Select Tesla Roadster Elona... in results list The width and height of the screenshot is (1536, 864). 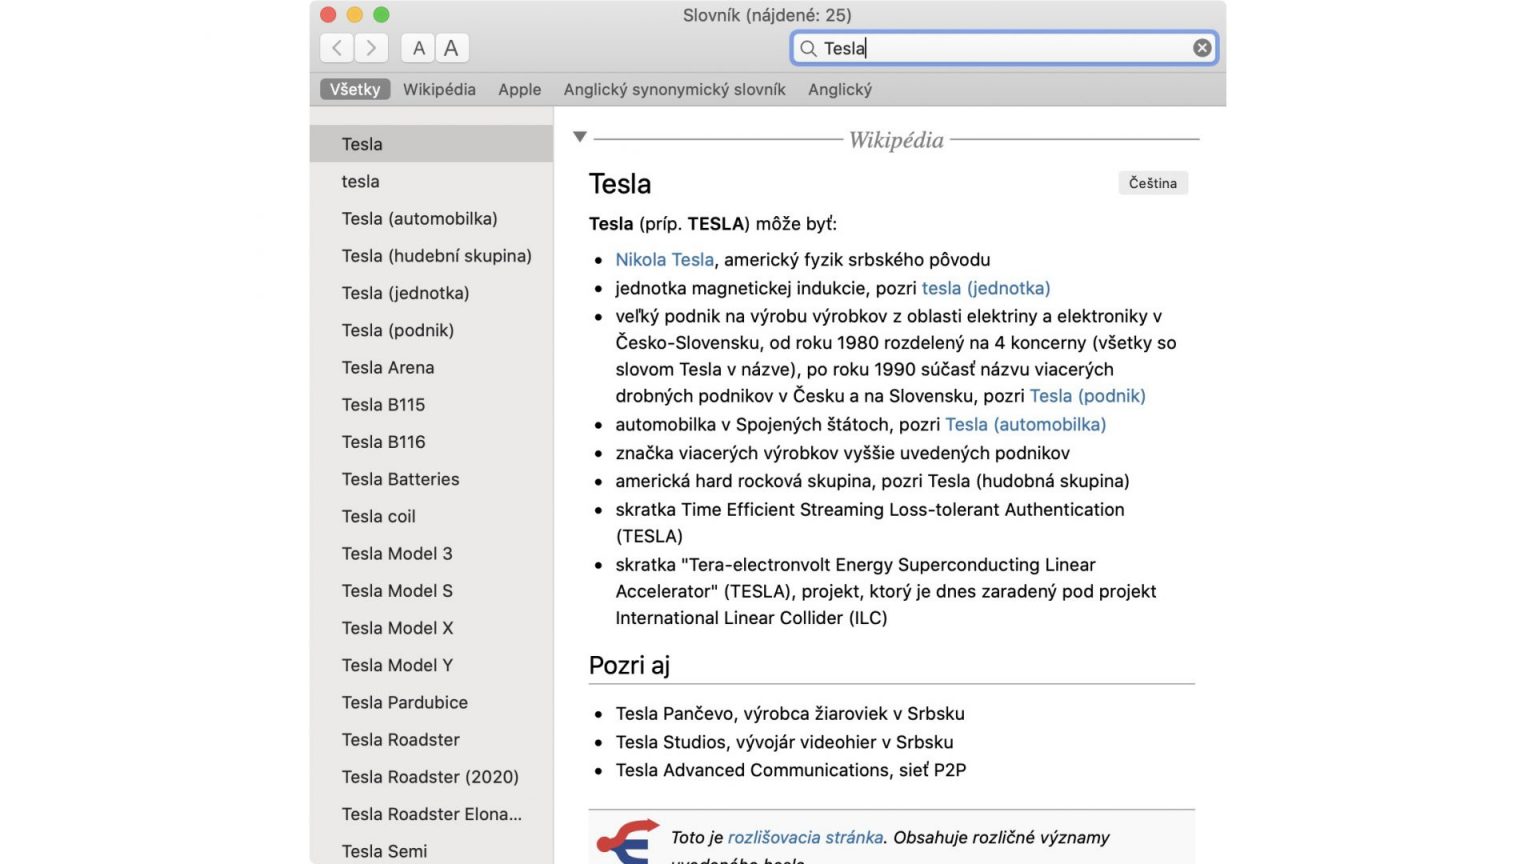click(431, 814)
